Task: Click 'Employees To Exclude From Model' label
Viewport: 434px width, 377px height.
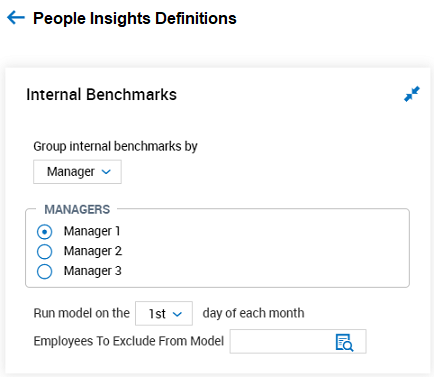Action: (x=129, y=341)
